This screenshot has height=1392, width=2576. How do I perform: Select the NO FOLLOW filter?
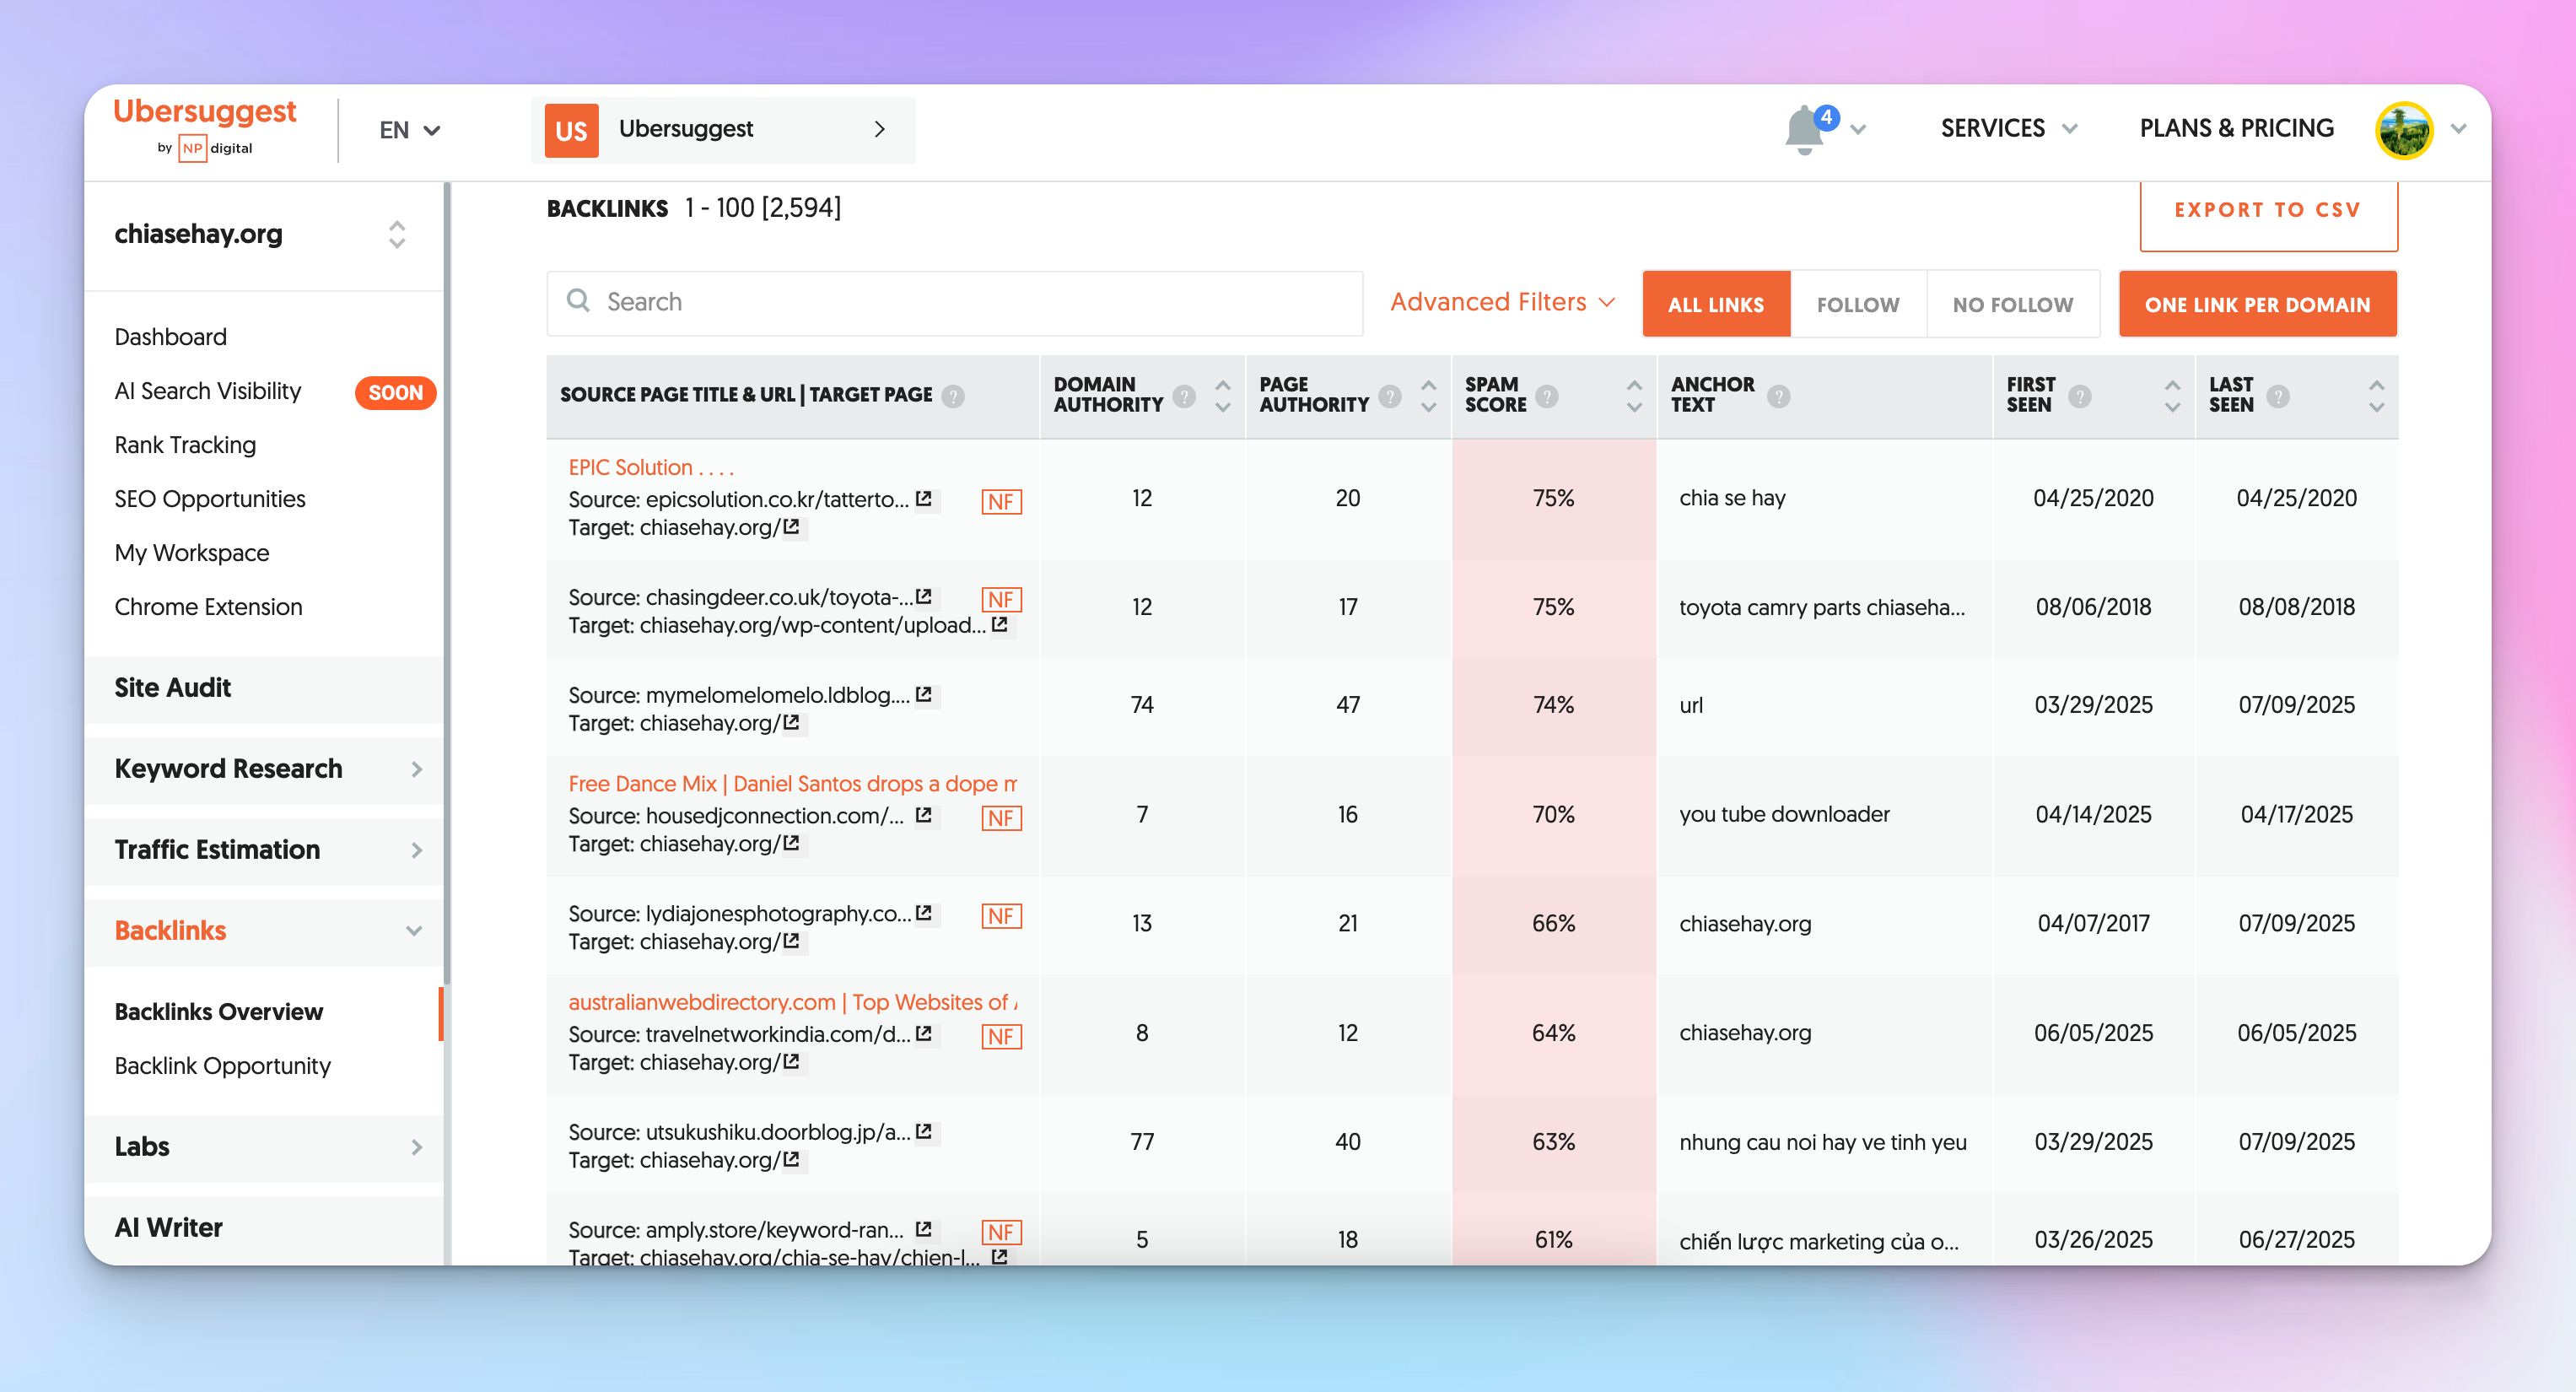tap(2013, 304)
